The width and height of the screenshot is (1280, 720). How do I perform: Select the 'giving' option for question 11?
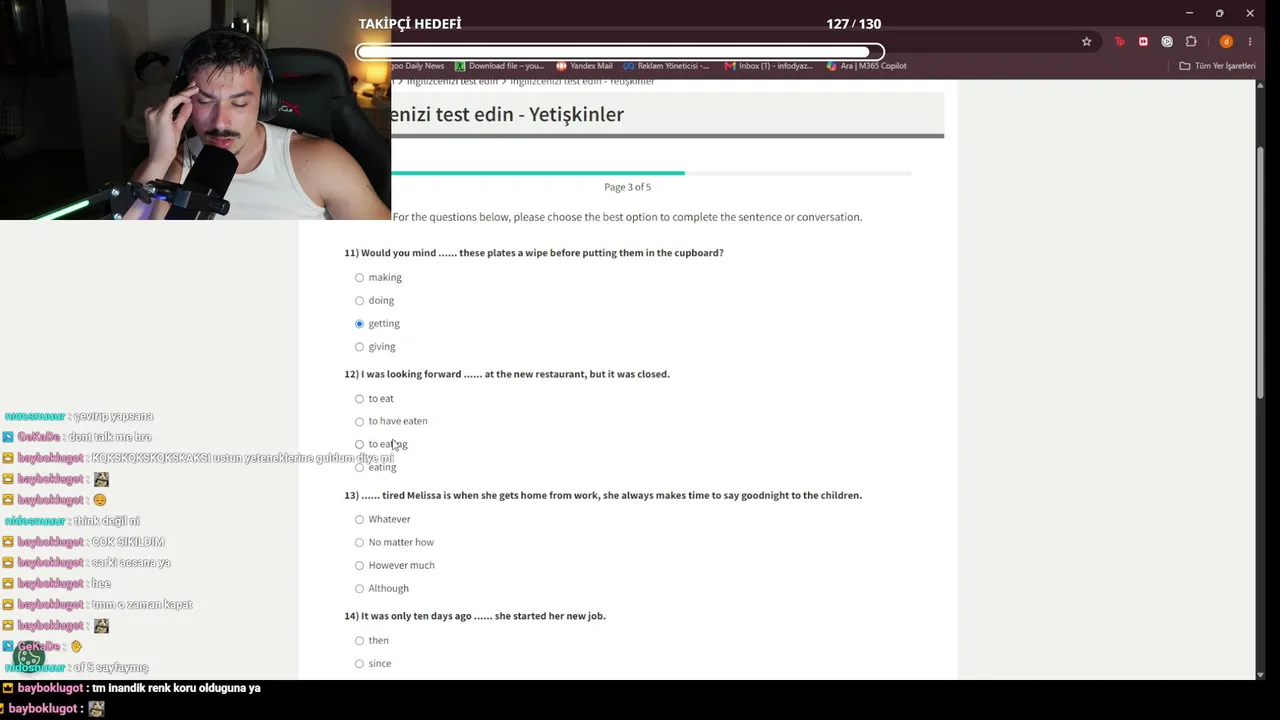pos(359,347)
